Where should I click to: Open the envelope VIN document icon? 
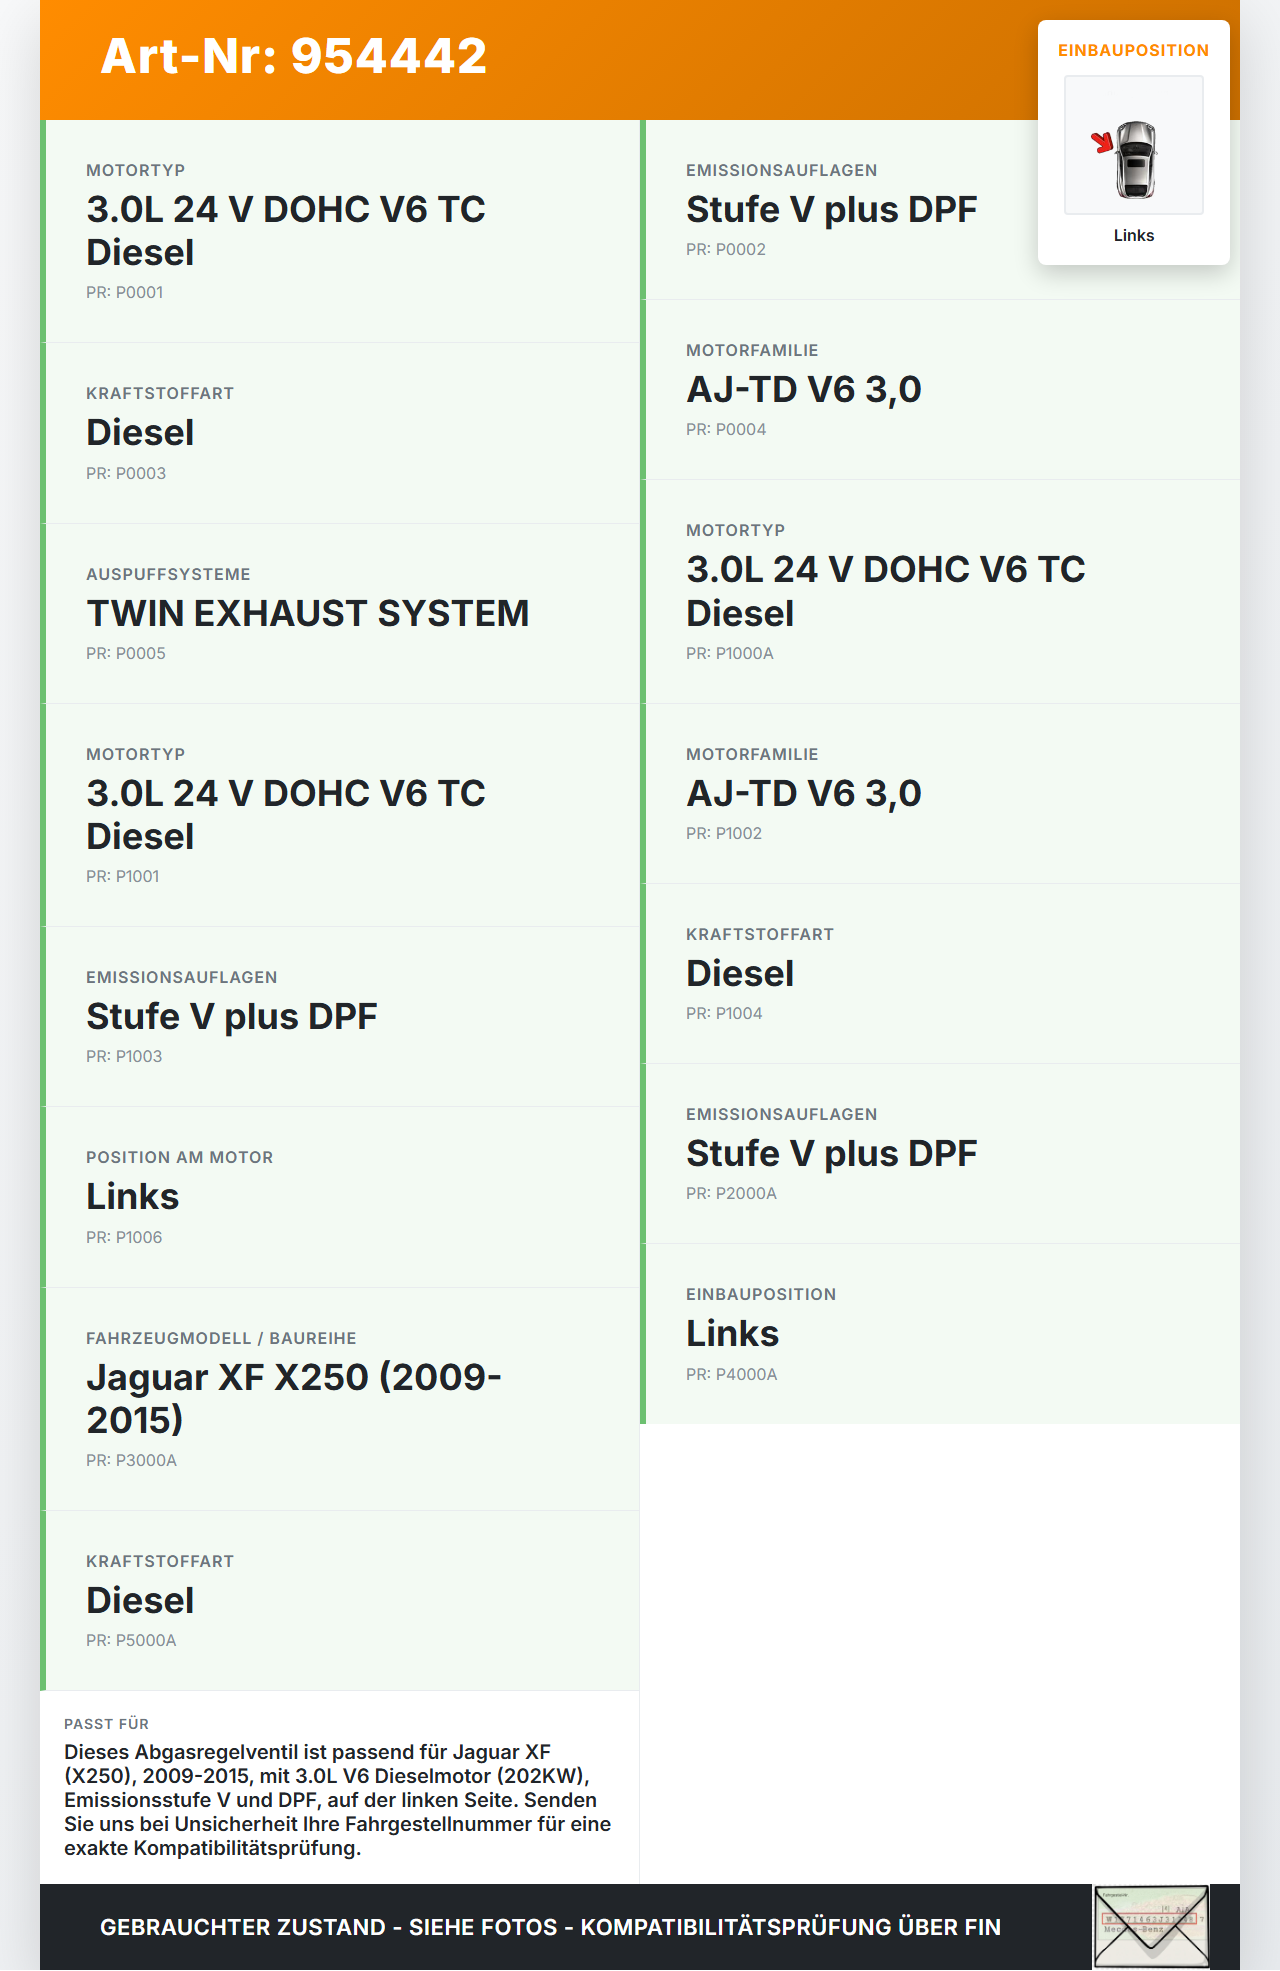tap(1150, 1926)
